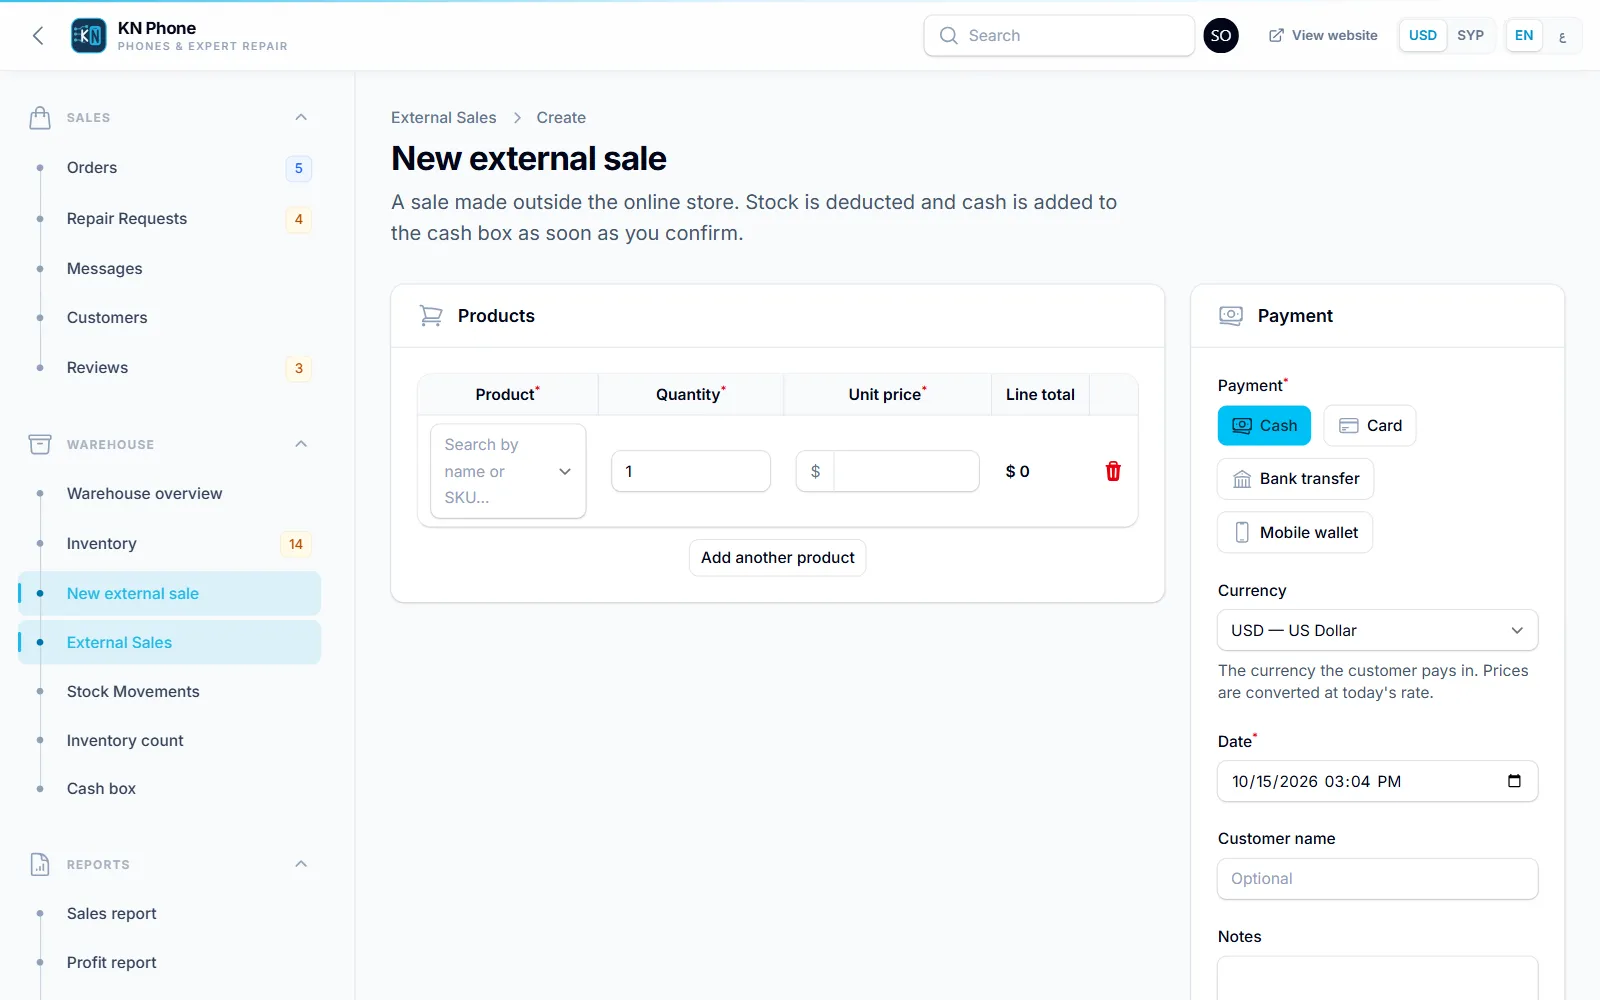Click the back arrow icon in header

38,36
